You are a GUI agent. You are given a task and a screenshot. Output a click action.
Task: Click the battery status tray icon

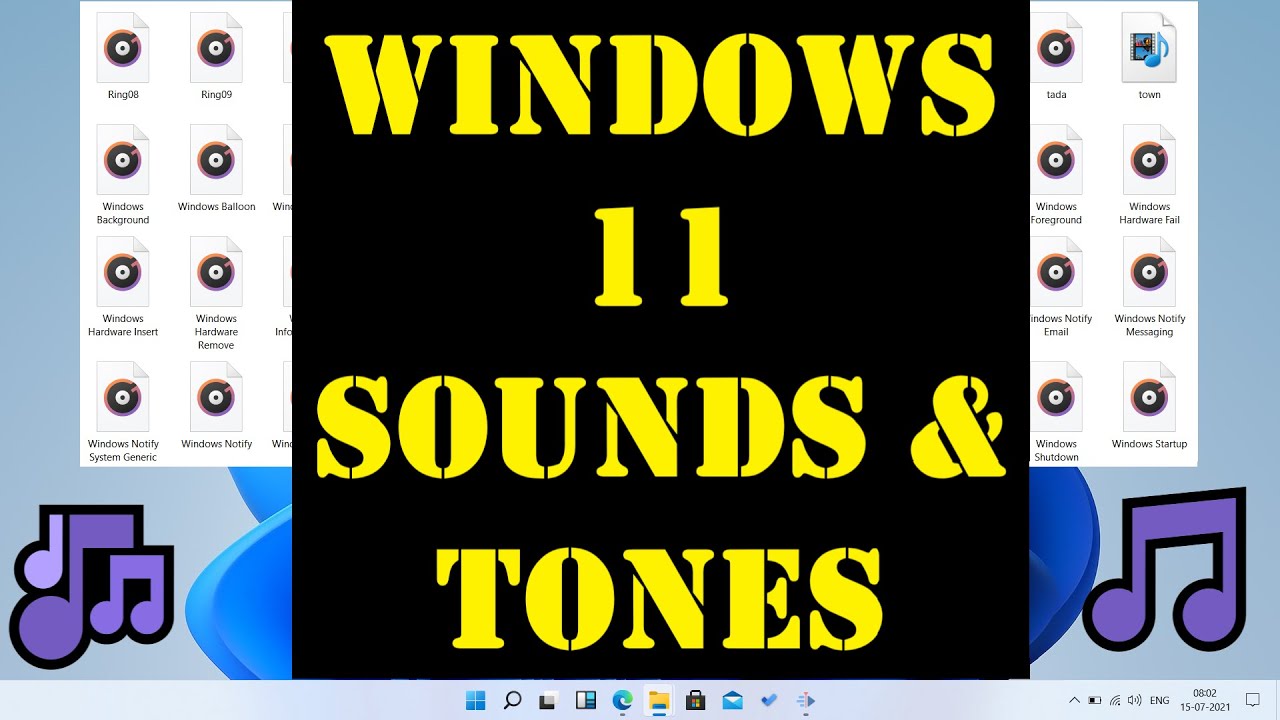point(1095,700)
